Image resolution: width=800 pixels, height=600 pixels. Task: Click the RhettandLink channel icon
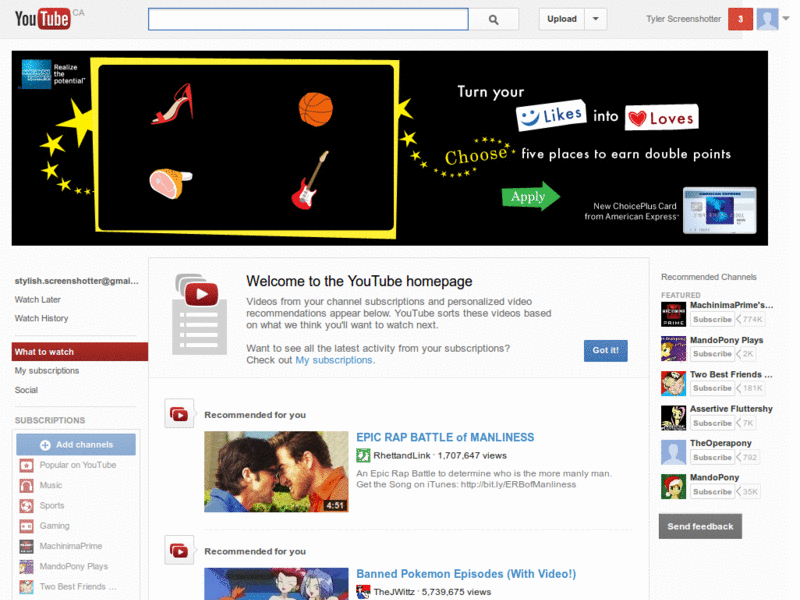(363, 455)
